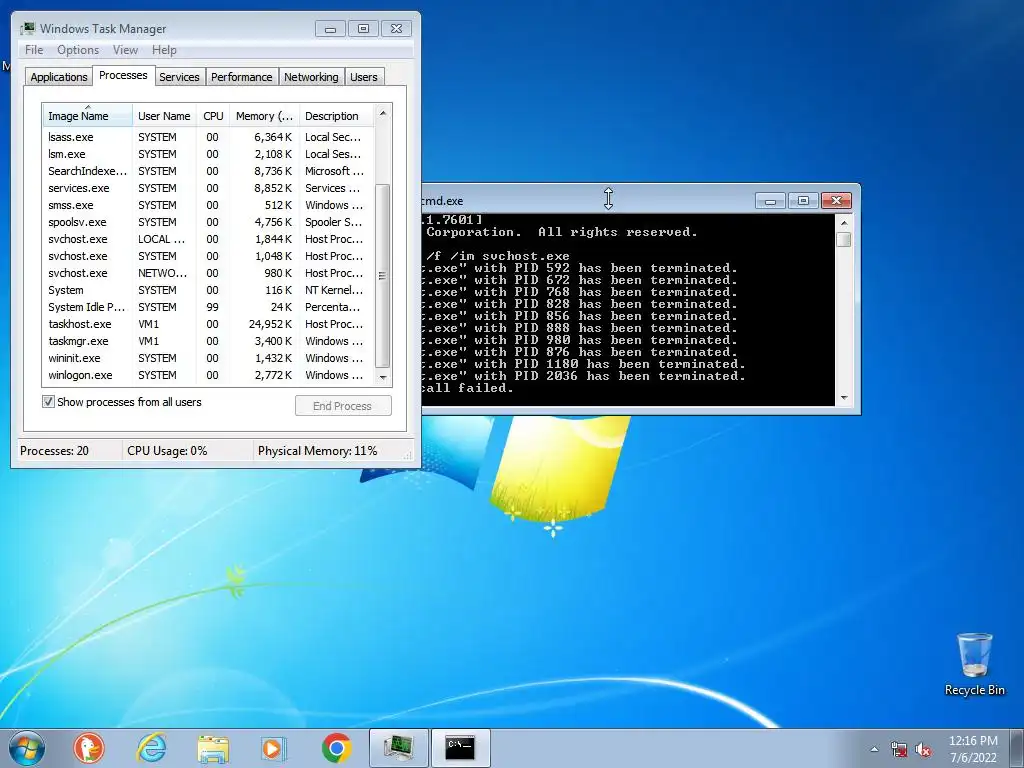This screenshot has width=1024, height=768.
Task: Select the cmd.exe taskbar button
Action: click(460, 748)
